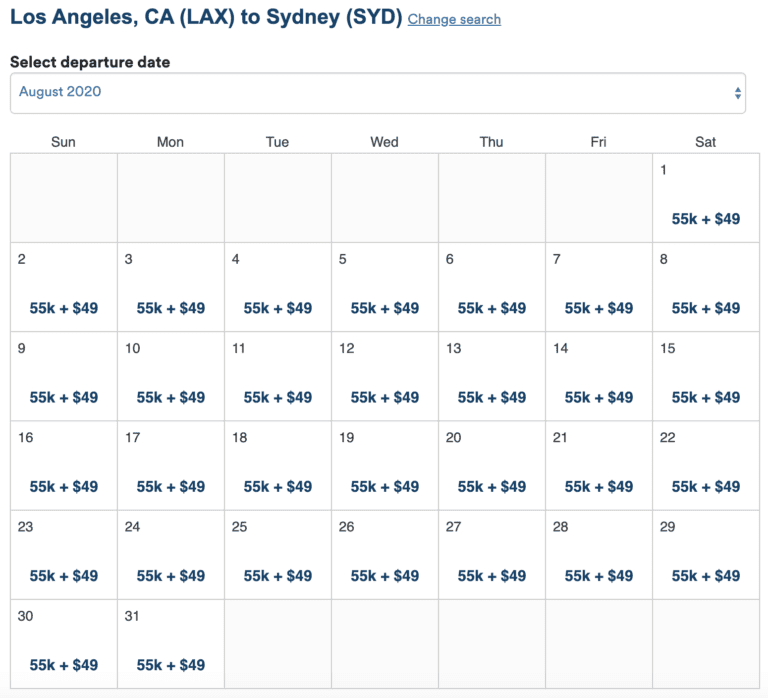
Task: Pick the August 16 calendar cell
Action: click(x=64, y=465)
